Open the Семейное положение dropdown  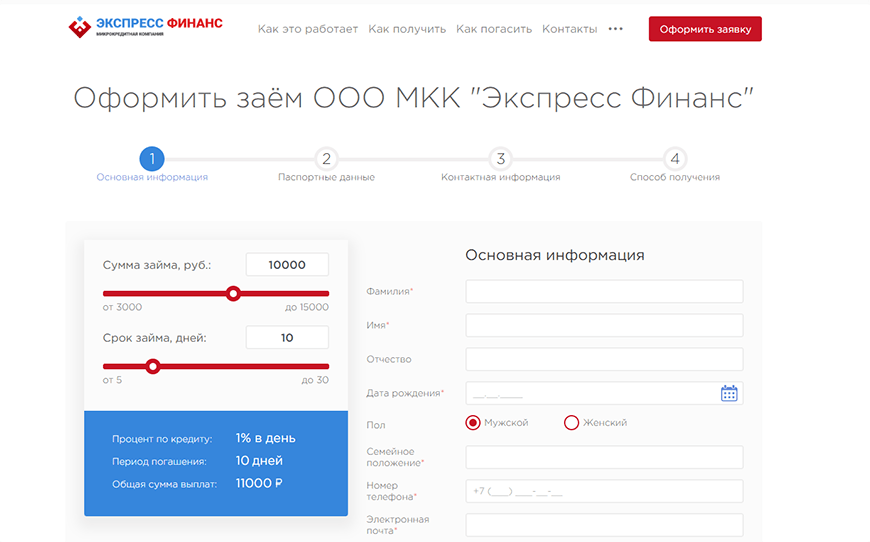click(x=604, y=457)
